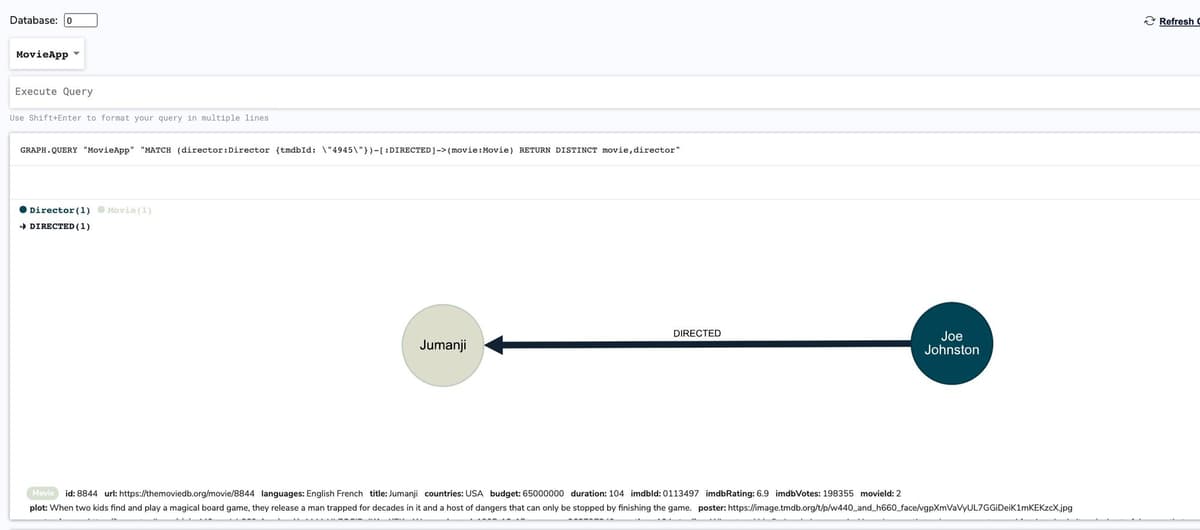Click the dark Director legend dot
The height and width of the screenshot is (530, 1200).
click(x=23, y=210)
